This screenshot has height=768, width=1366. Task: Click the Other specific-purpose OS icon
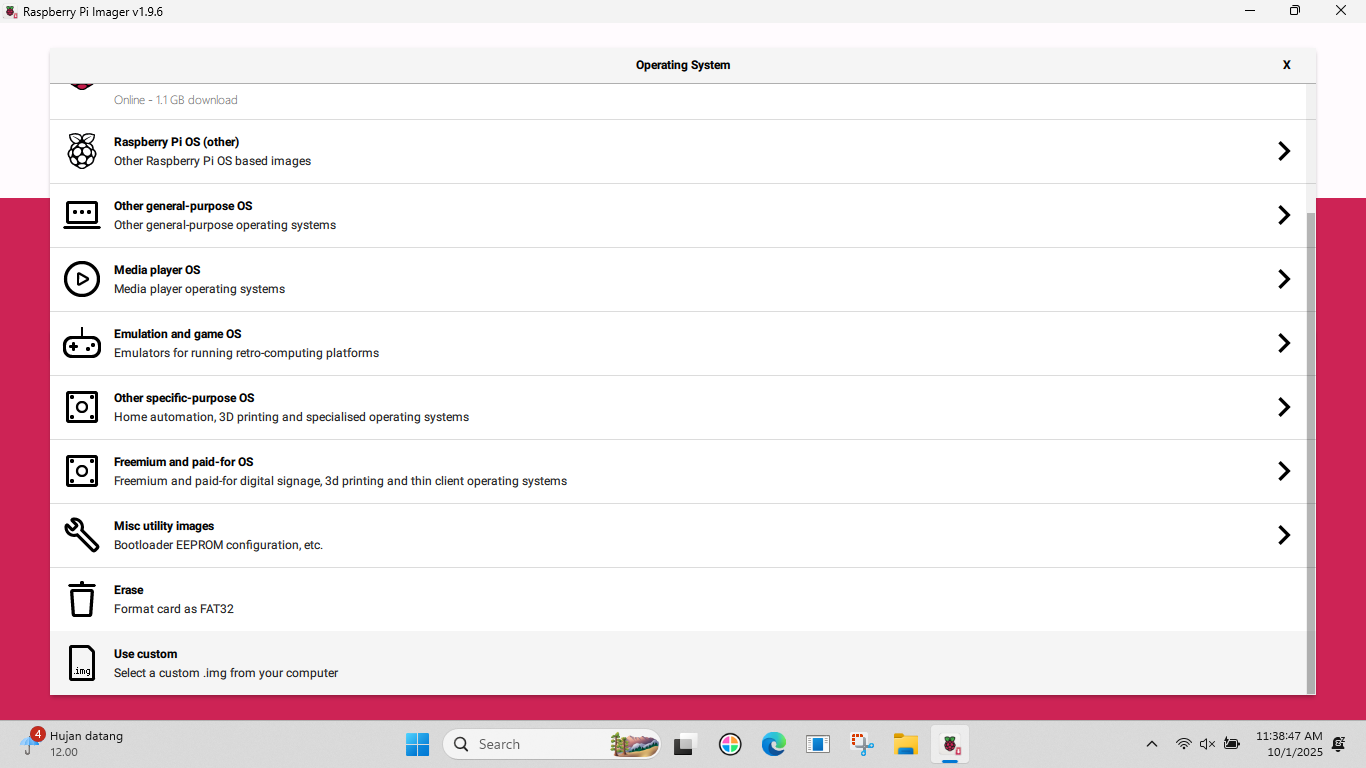click(x=82, y=407)
